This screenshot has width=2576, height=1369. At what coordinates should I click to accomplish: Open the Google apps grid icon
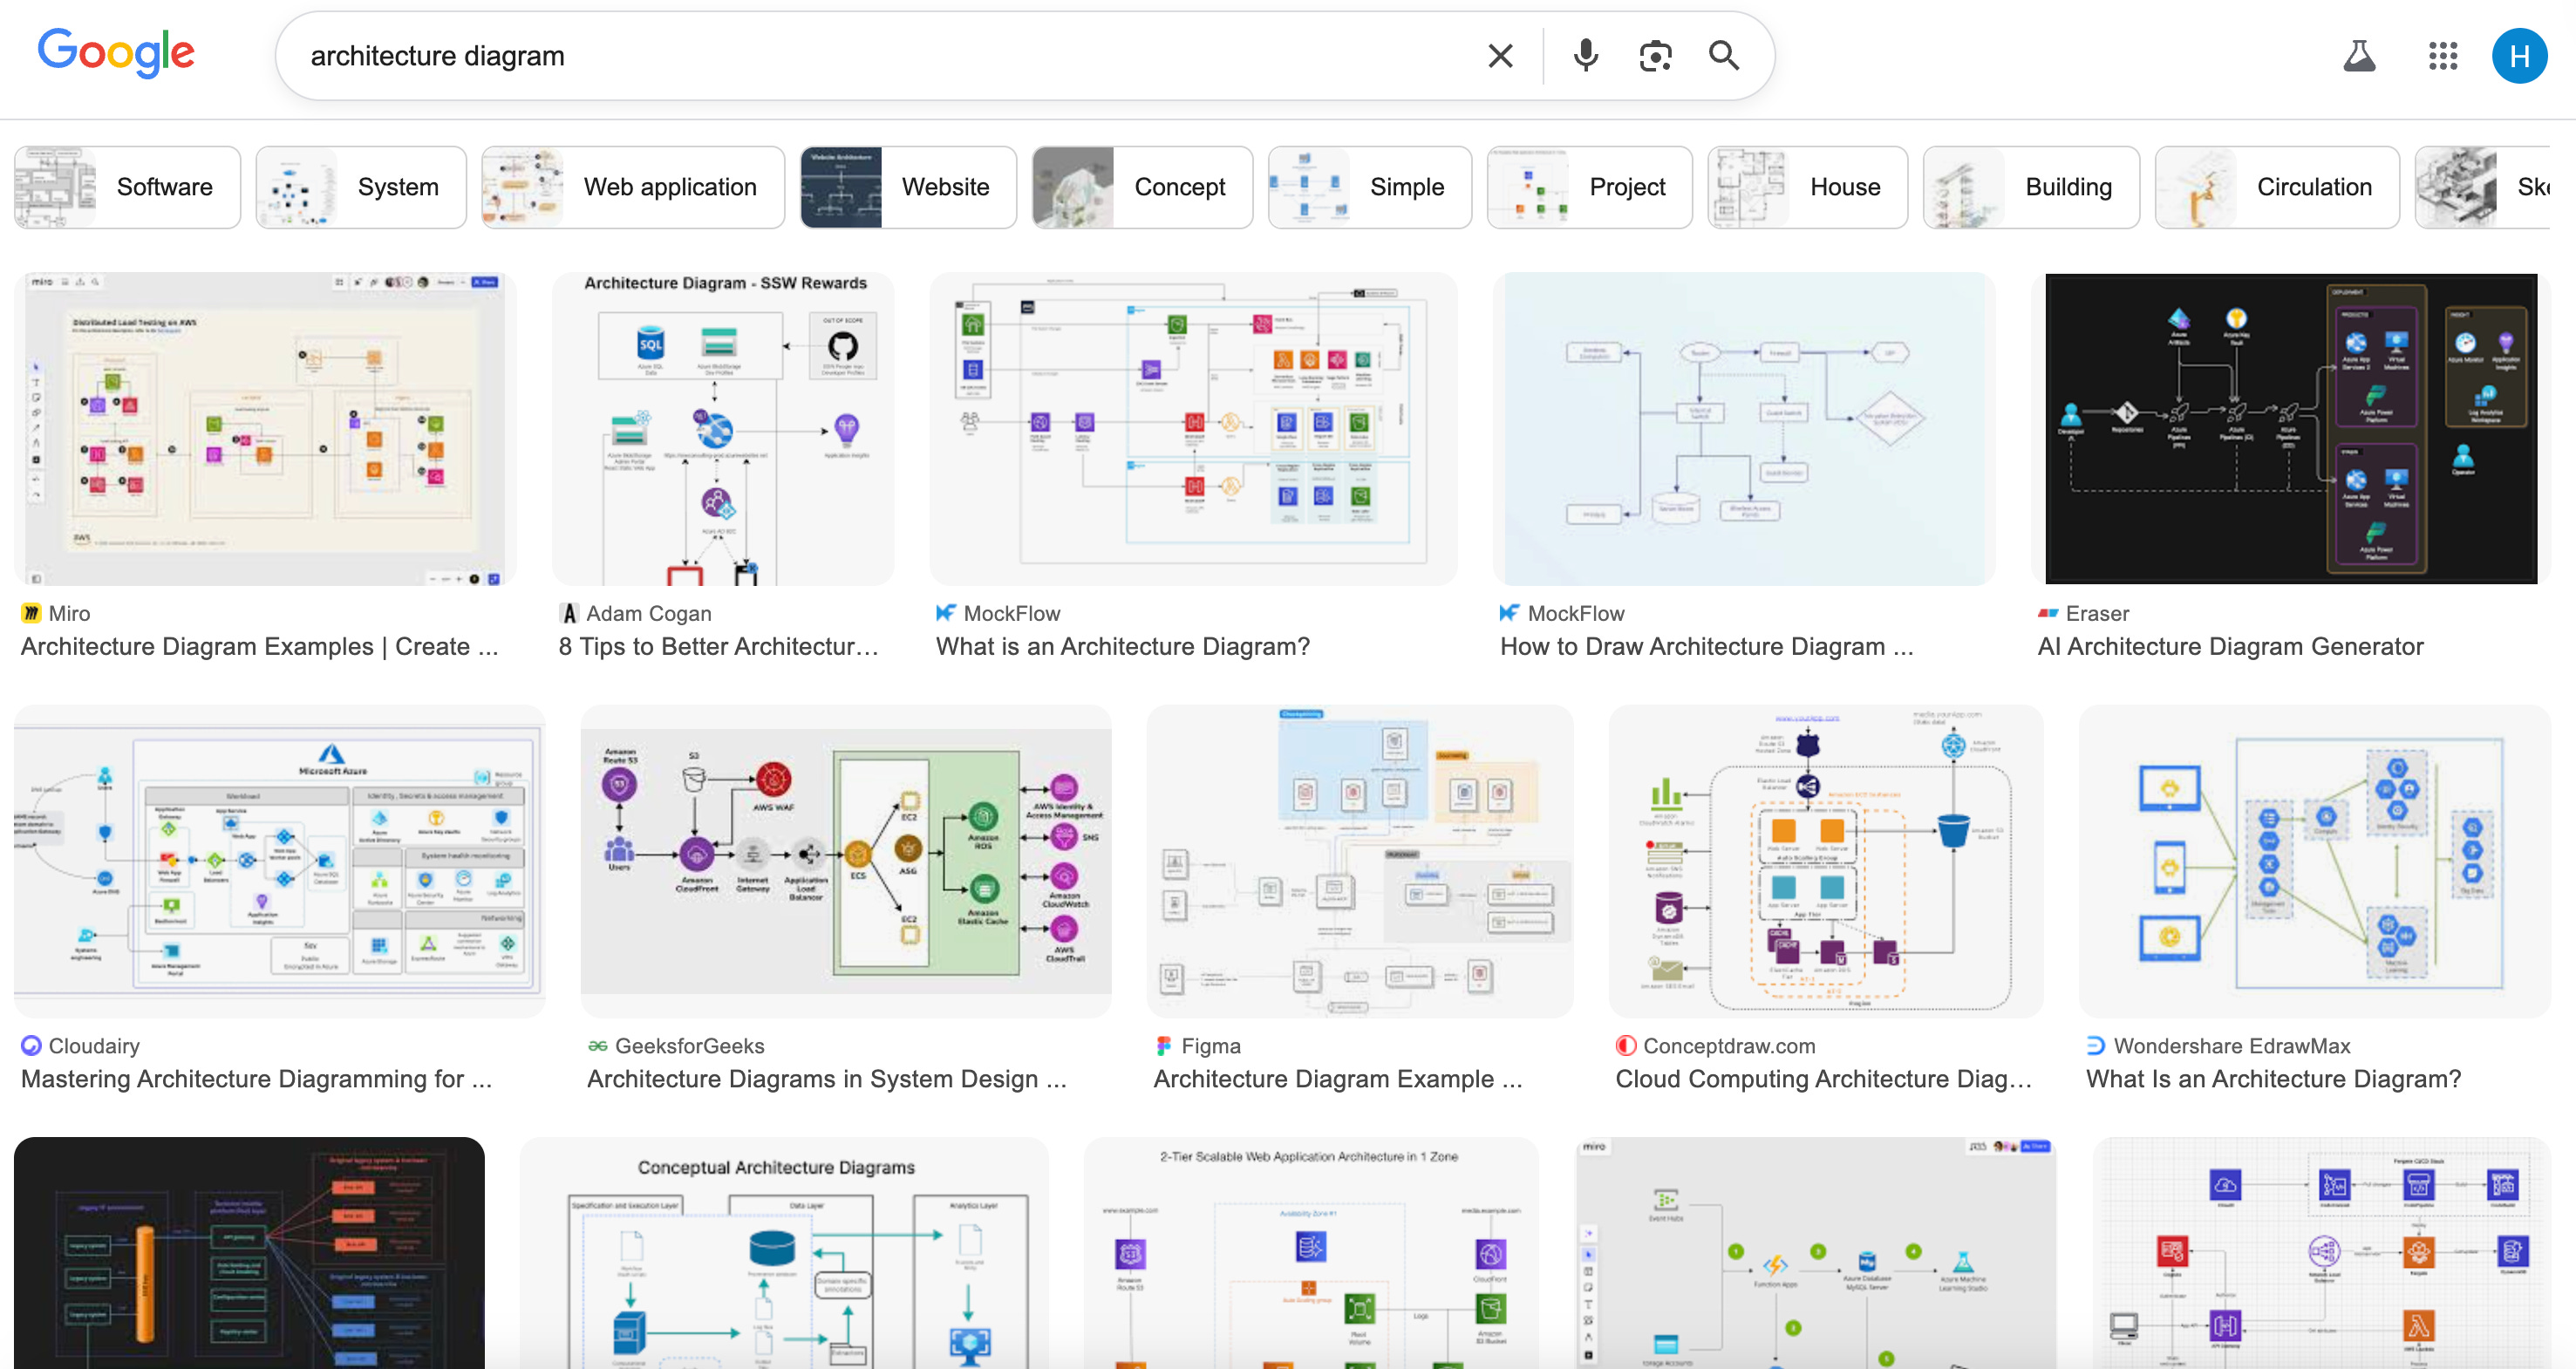[x=2443, y=56]
